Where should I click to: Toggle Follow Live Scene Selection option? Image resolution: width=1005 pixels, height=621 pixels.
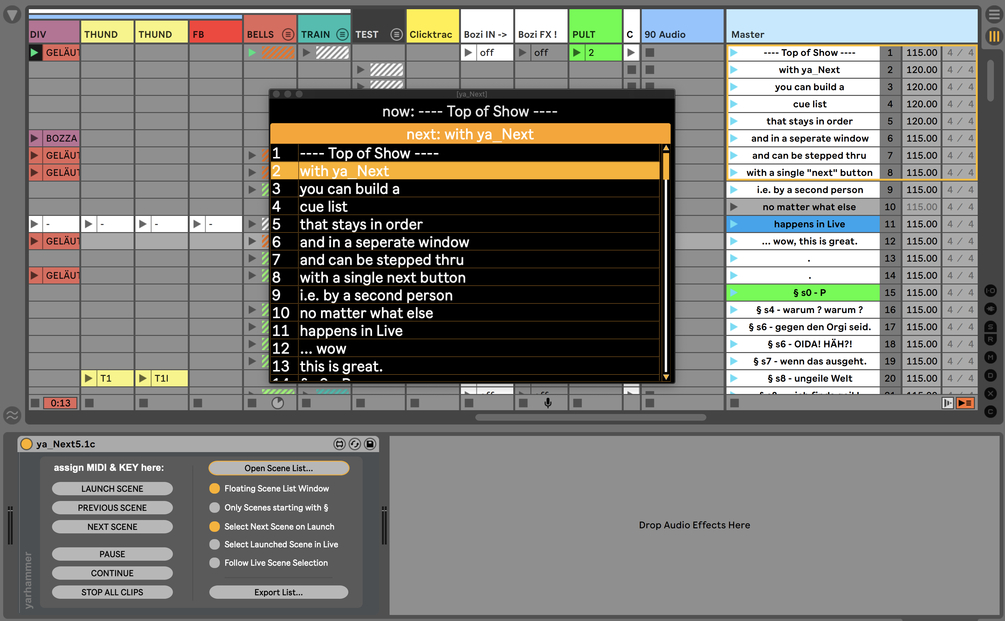[x=215, y=563]
